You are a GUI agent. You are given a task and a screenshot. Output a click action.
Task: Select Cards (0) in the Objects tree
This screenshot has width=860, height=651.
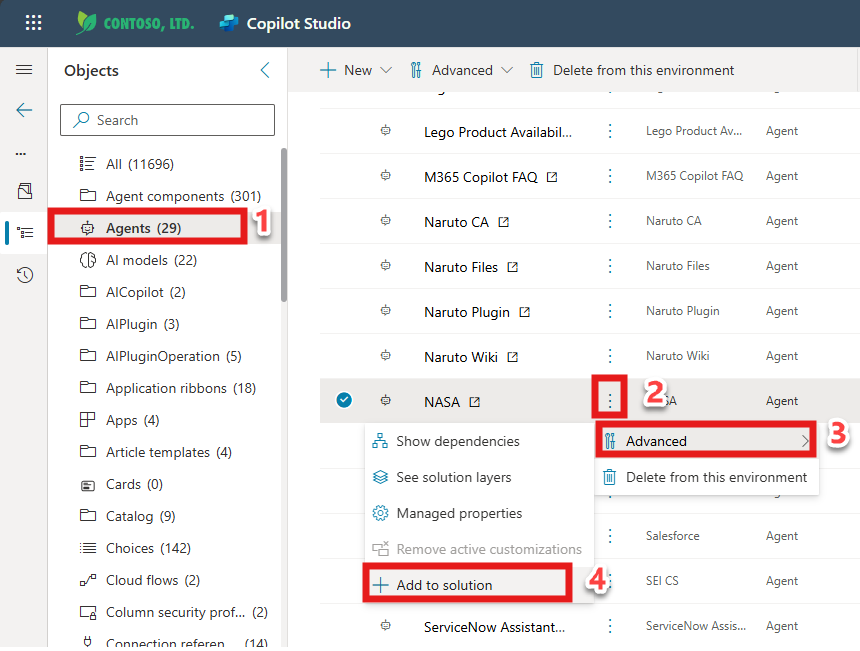coord(121,484)
